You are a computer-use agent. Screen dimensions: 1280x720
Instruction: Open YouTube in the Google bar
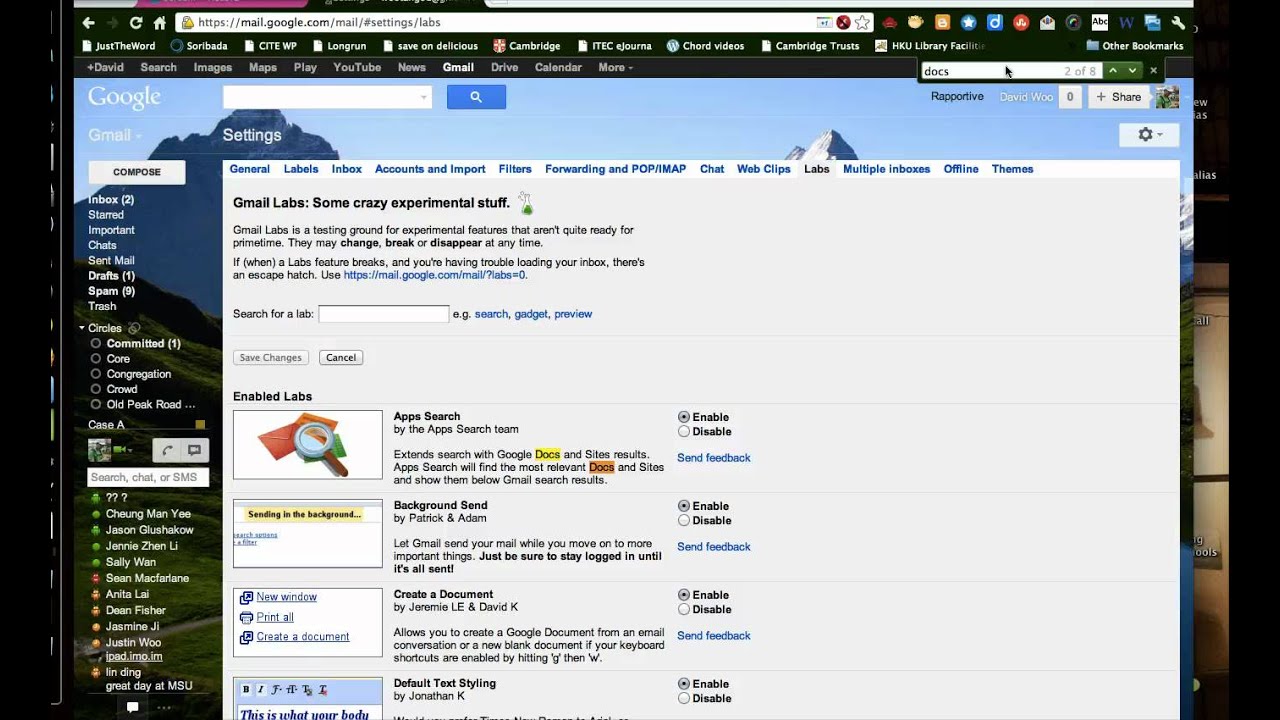click(x=357, y=68)
